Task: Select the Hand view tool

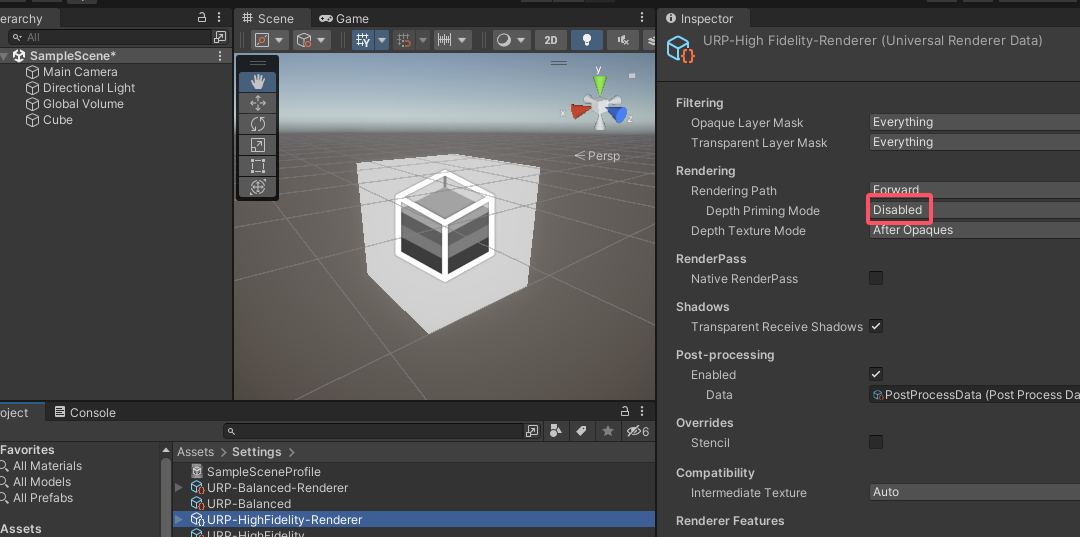Action: coord(257,82)
